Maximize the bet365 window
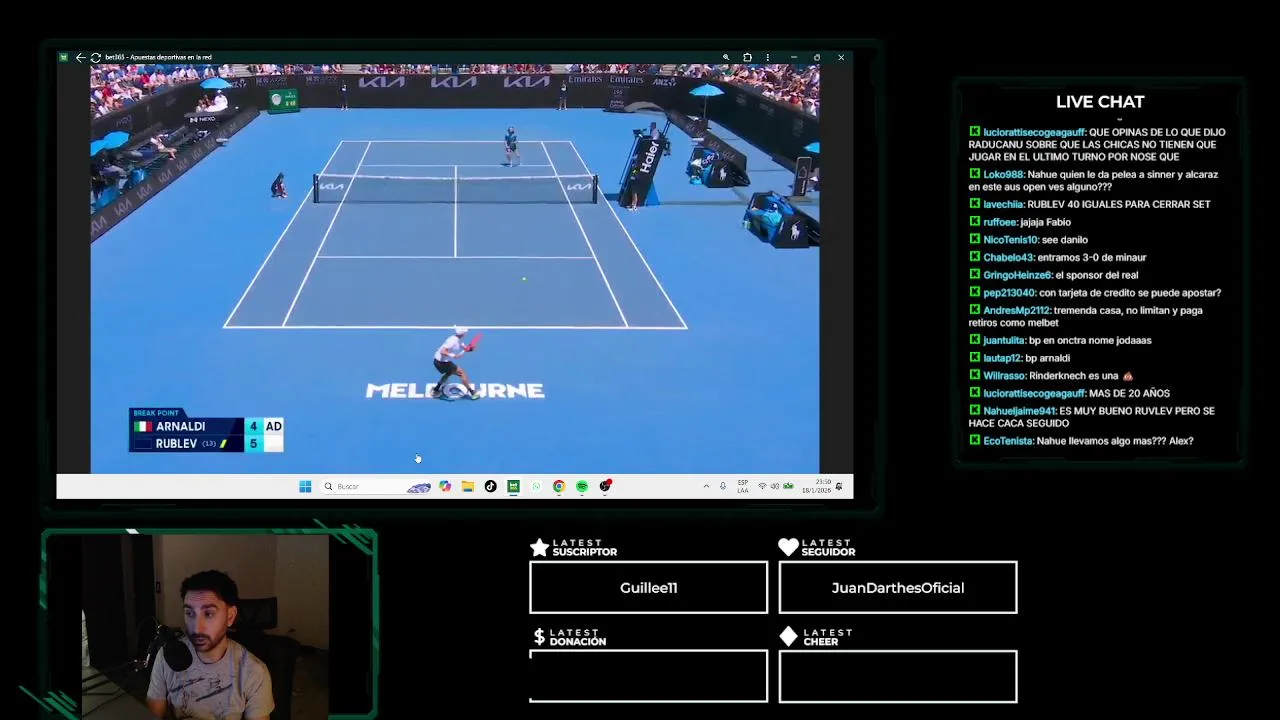1280x720 pixels. pos(817,57)
